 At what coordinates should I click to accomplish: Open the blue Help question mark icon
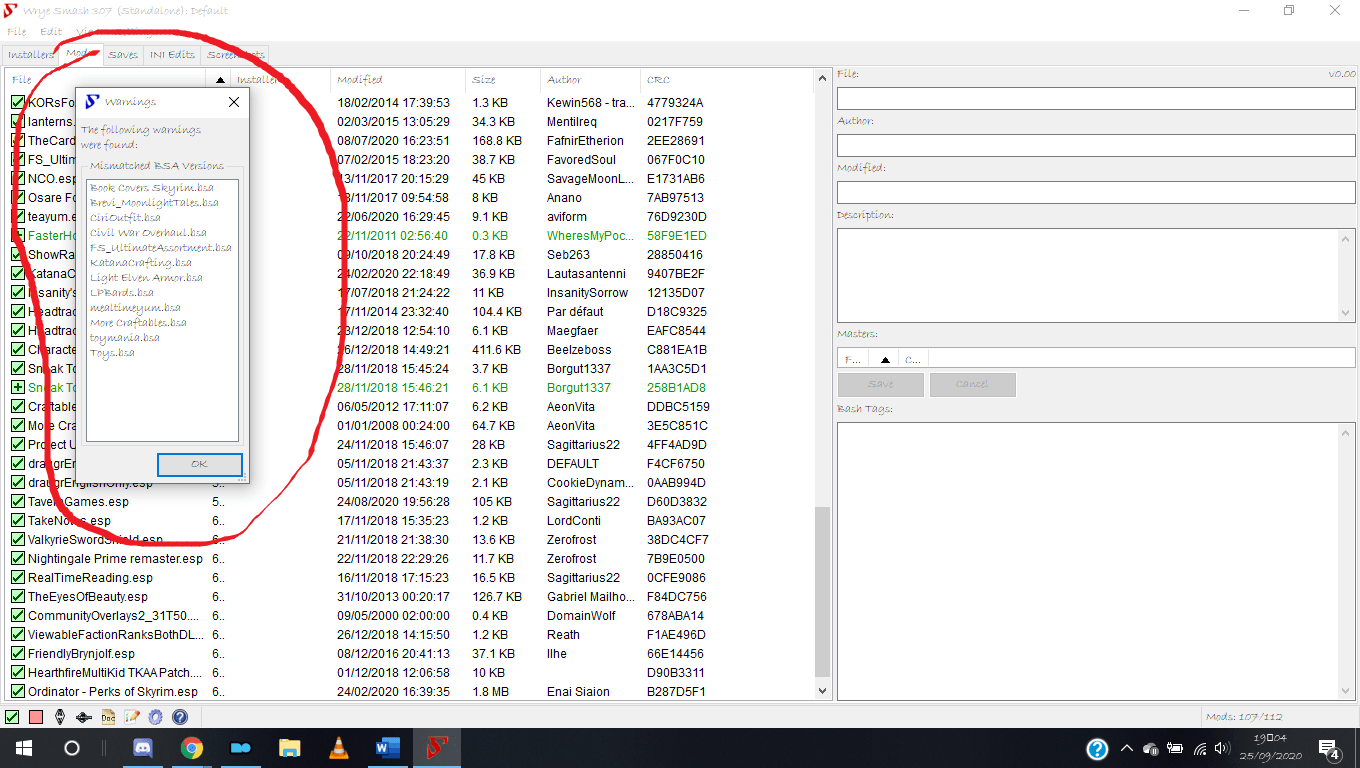(x=180, y=717)
